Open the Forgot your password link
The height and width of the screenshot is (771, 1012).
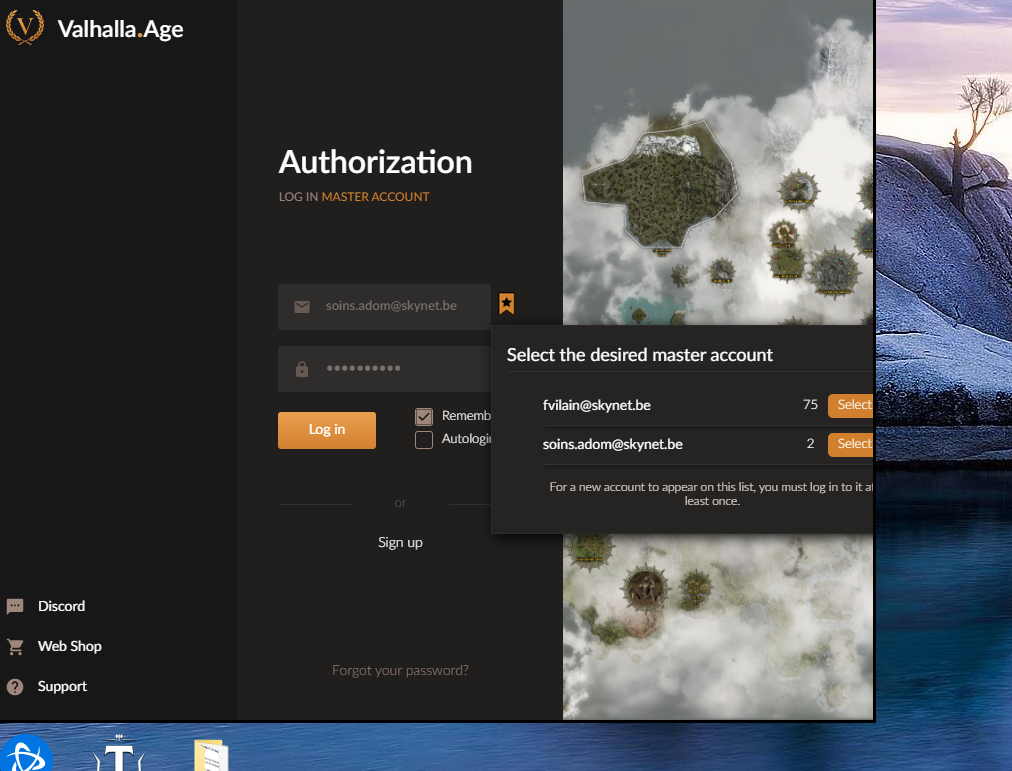pos(400,670)
